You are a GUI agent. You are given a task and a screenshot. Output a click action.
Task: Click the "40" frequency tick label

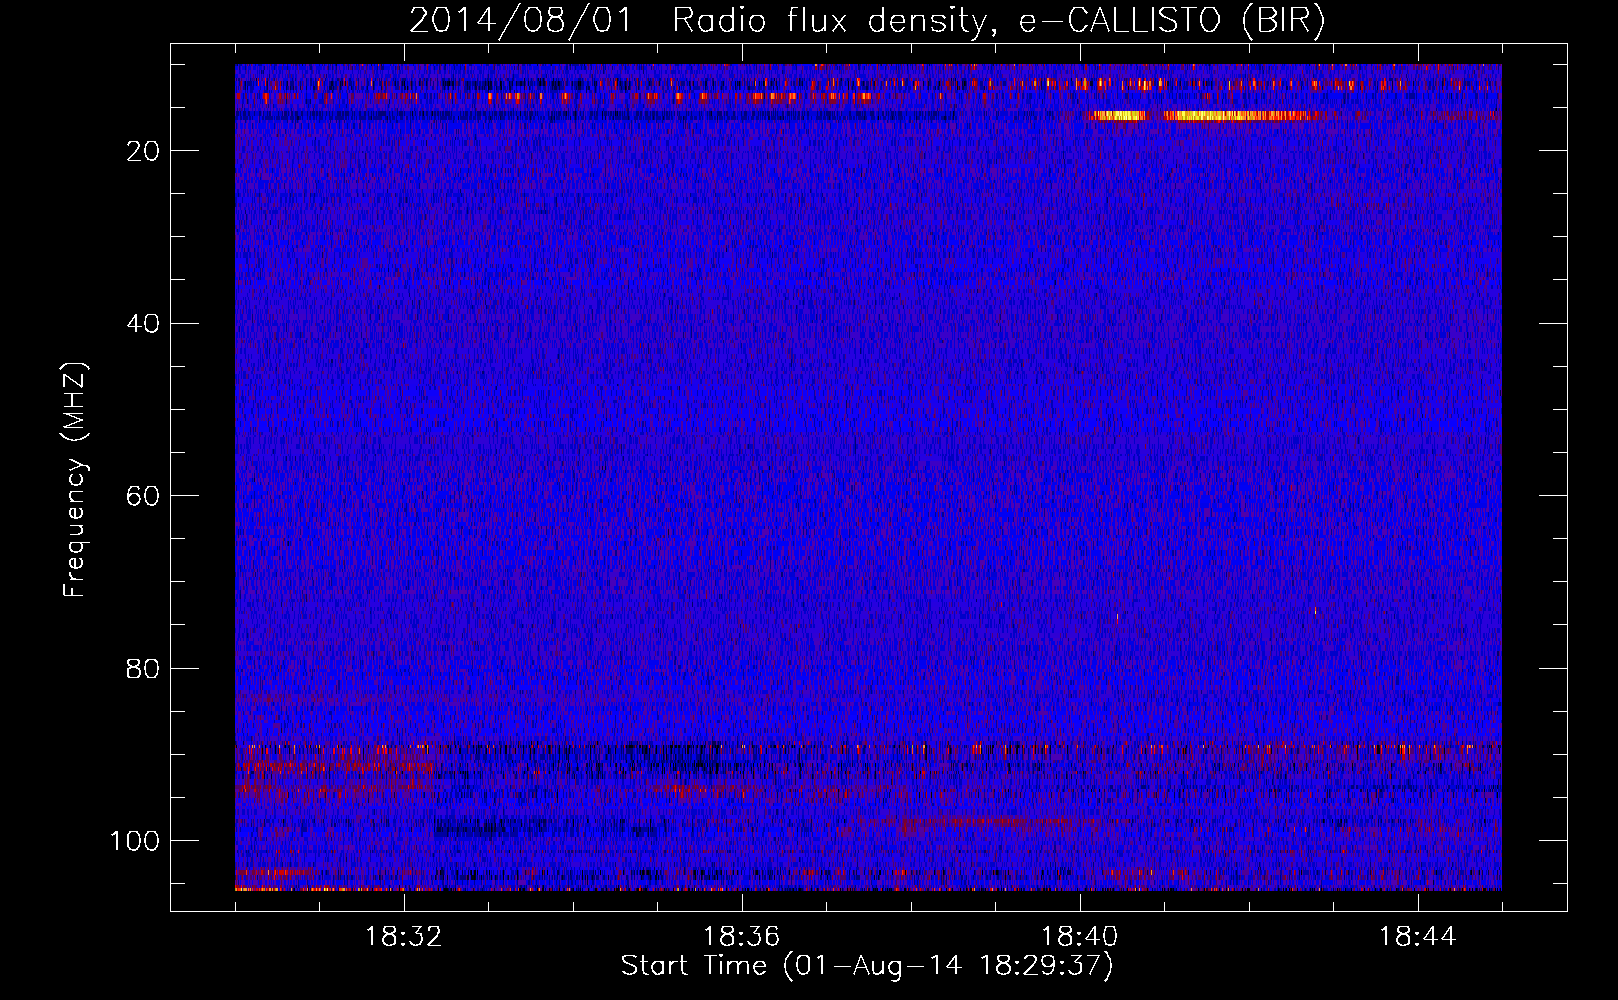coord(144,324)
